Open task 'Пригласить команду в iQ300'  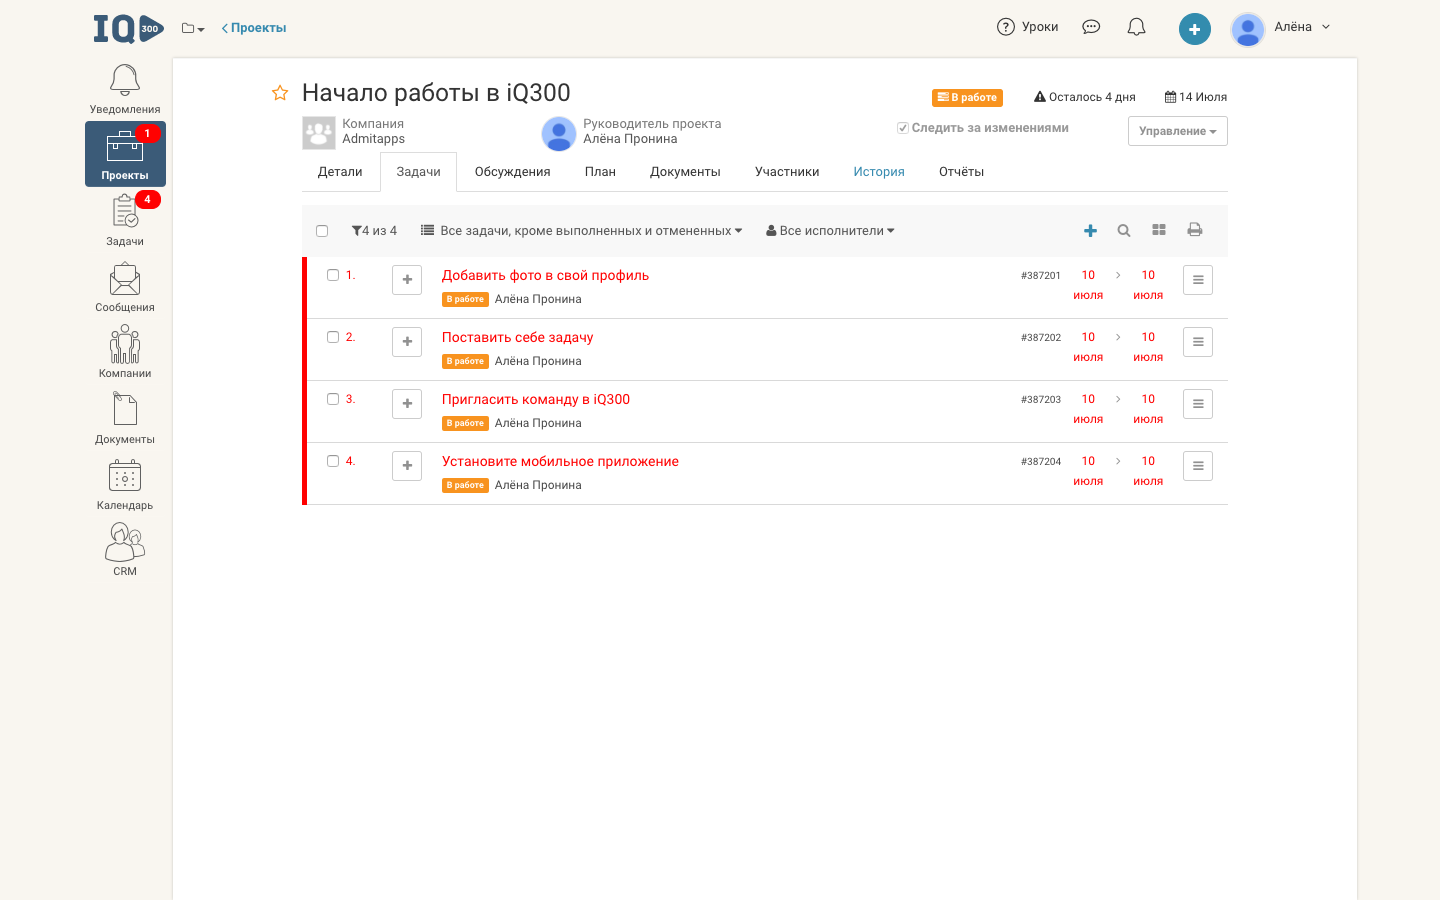pyautogui.click(x=536, y=399)
